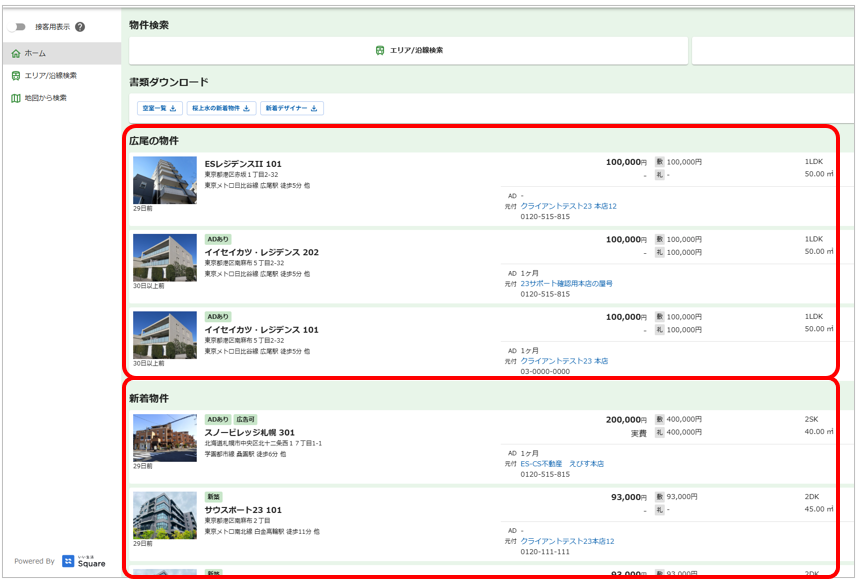Viewport: 856px width, 579px height.
Task: Click the 敷 badge showing 93,000円 for サウスポート23 101
Action: click(x=659, y=497)
